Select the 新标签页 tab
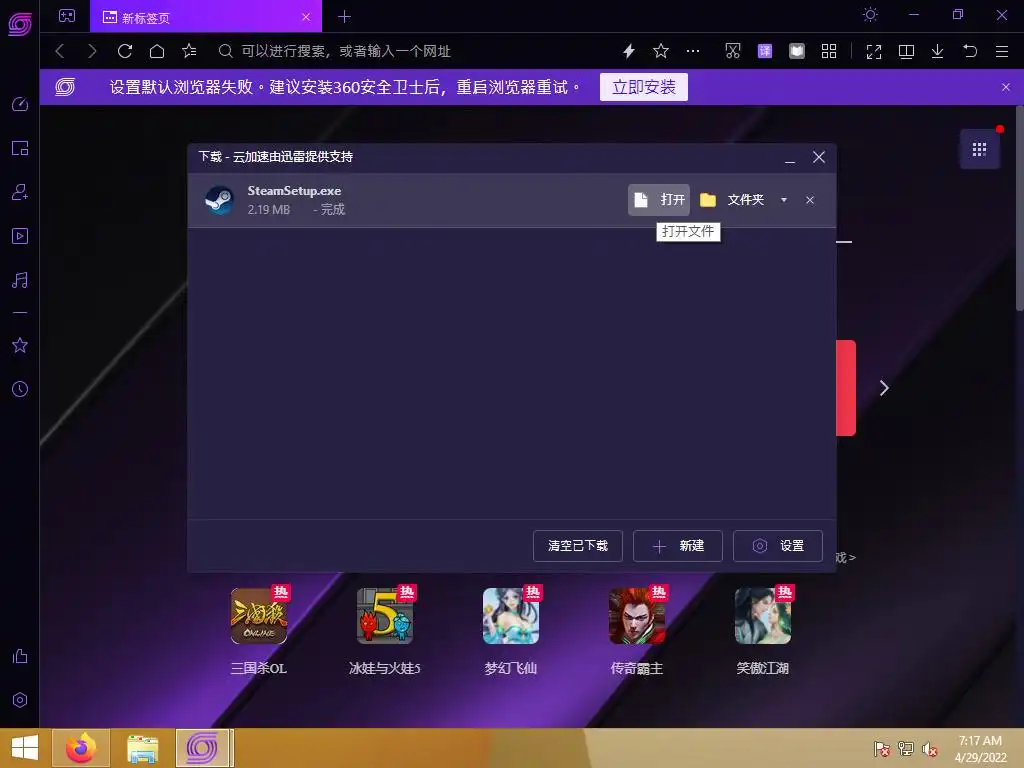Viewport: 1024px width, 768px height. pyautogui.click(x=206, y=17)
